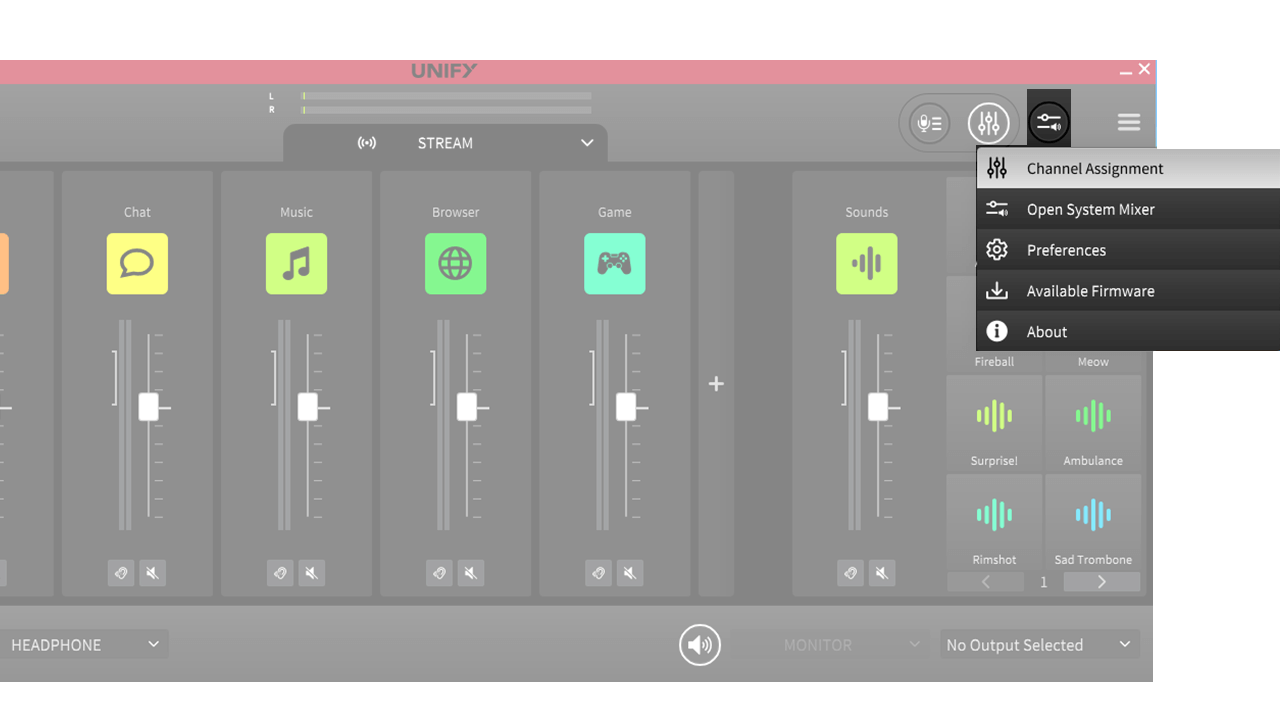
Task: Choose Preferences in the open menu
Action: (1067, 250)
